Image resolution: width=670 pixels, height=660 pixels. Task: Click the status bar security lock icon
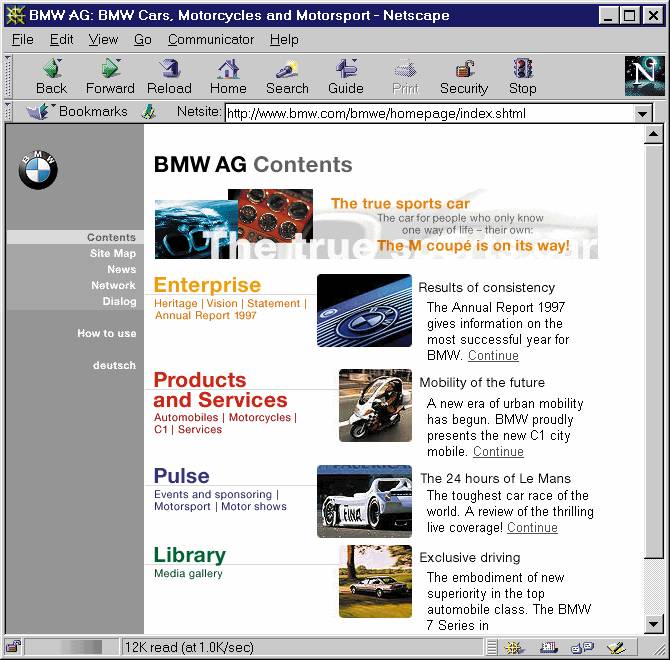pos(13,647)
